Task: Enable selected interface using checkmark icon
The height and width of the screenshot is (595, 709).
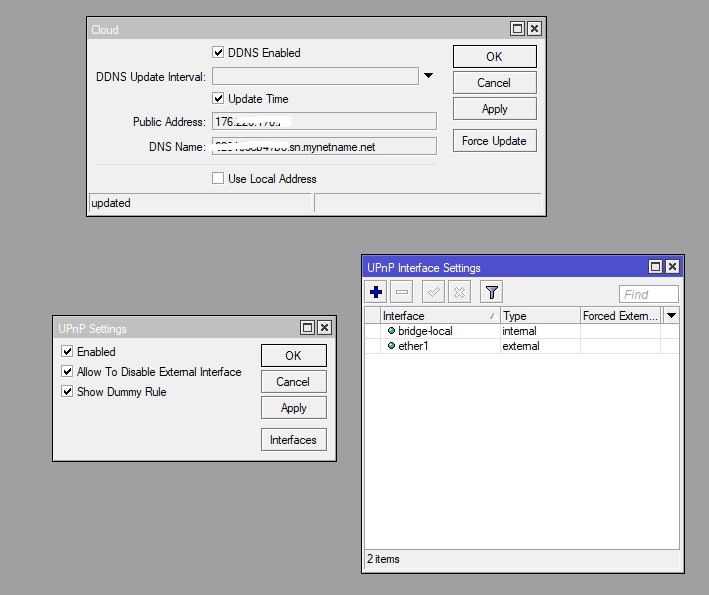Action: [433, 292]
